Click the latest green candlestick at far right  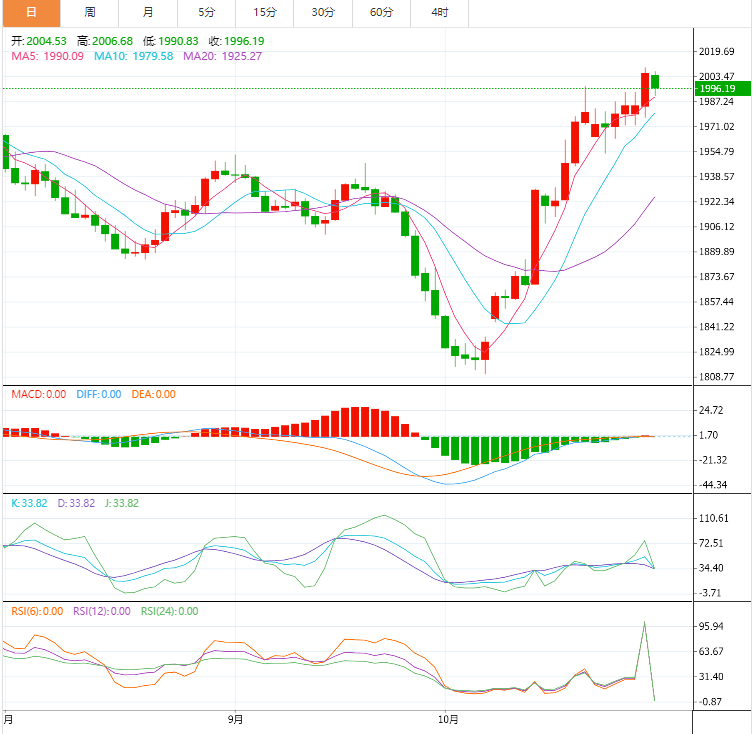tap(656, 83)
